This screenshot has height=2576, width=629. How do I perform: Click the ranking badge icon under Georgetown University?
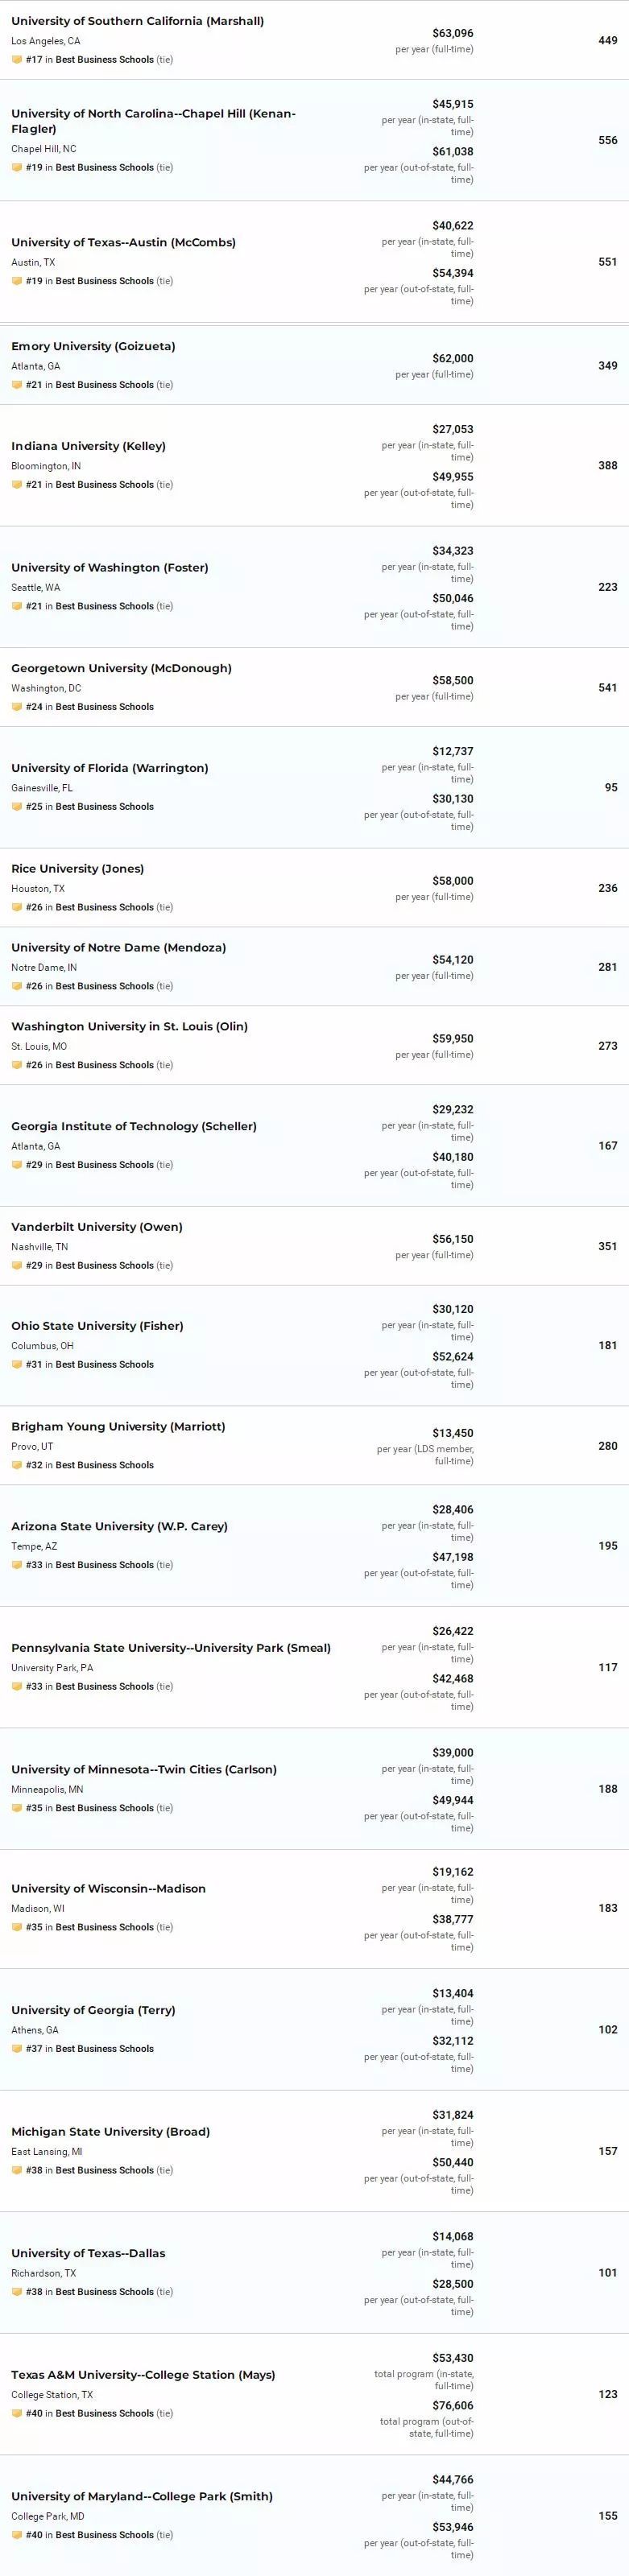click(16, 707)
